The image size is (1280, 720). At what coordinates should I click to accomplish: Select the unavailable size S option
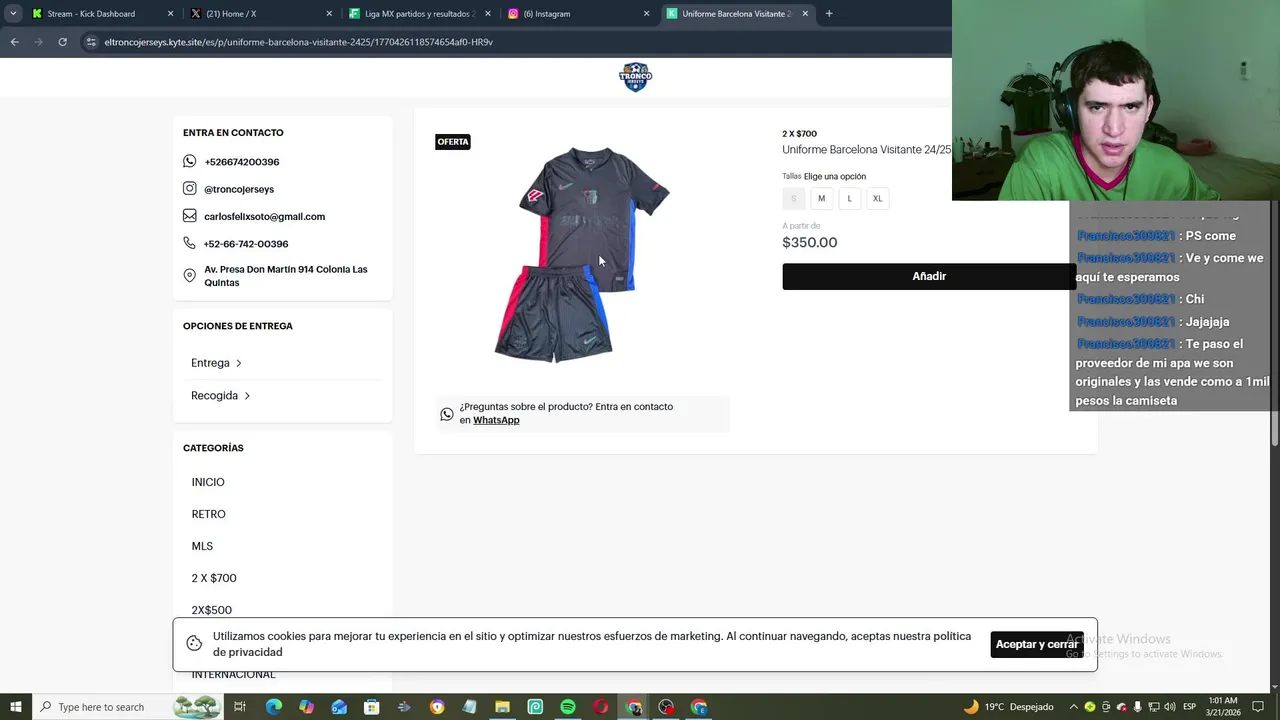[x=794, y=198]
